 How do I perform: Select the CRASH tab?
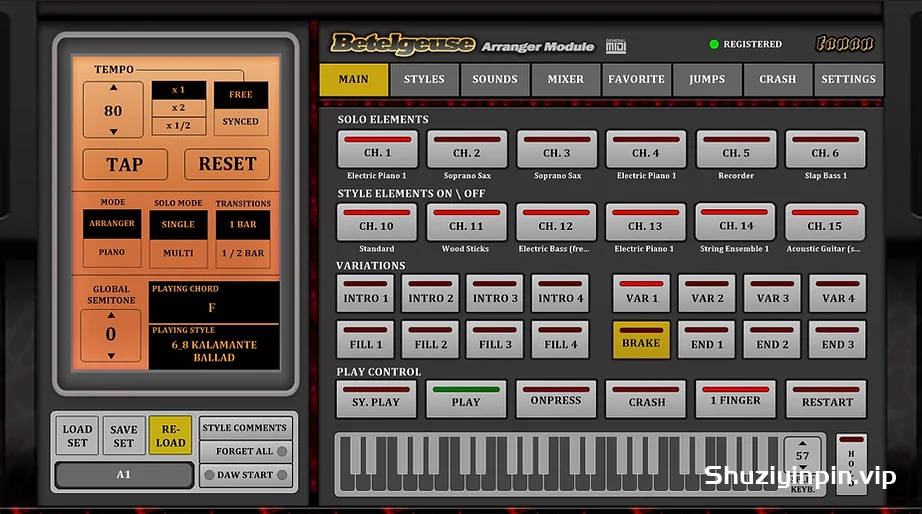[x=777, y=79]
